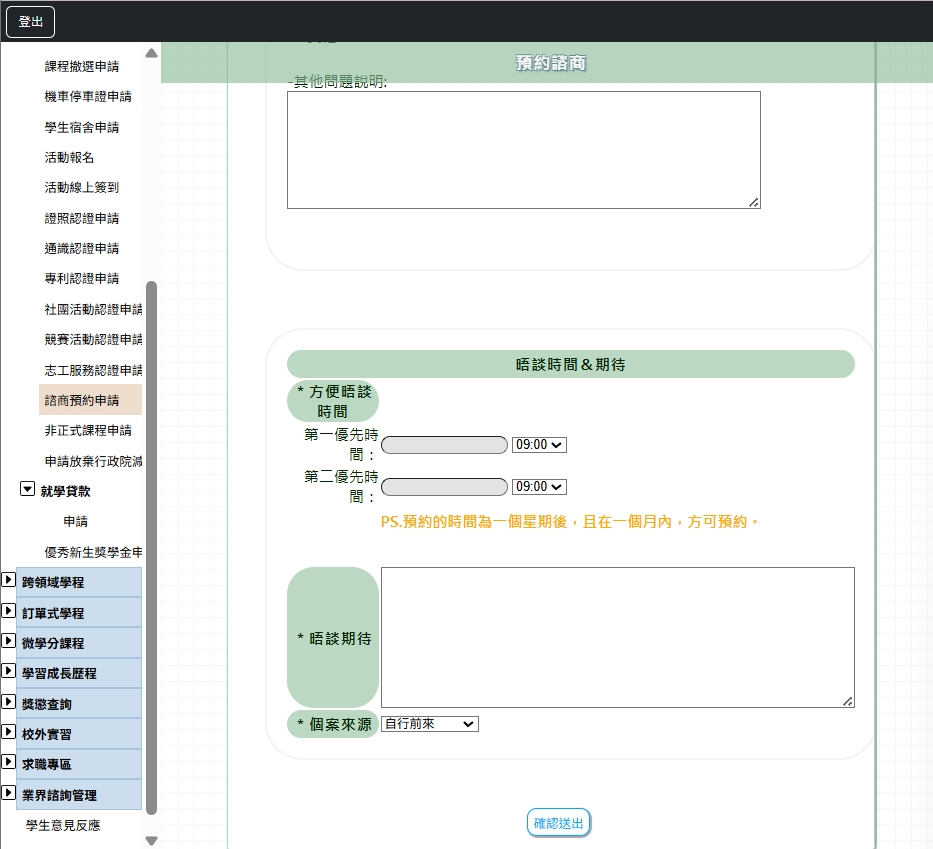Open 獎懲查詢 via its arrow icon

[x=8, y=703]
